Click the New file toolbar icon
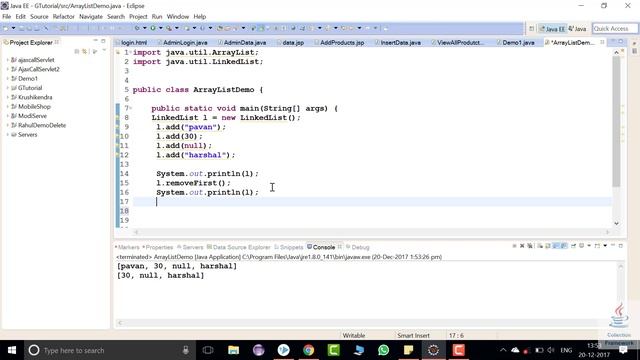Viewport: 640px width, 360px height. pos(6,28)
